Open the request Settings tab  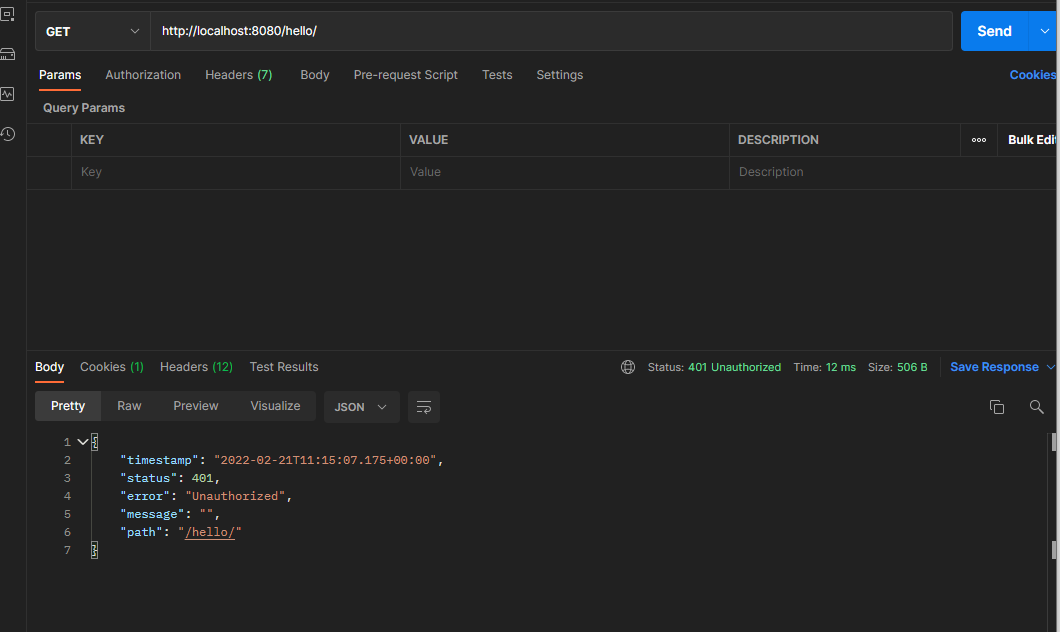click(560, 75)
